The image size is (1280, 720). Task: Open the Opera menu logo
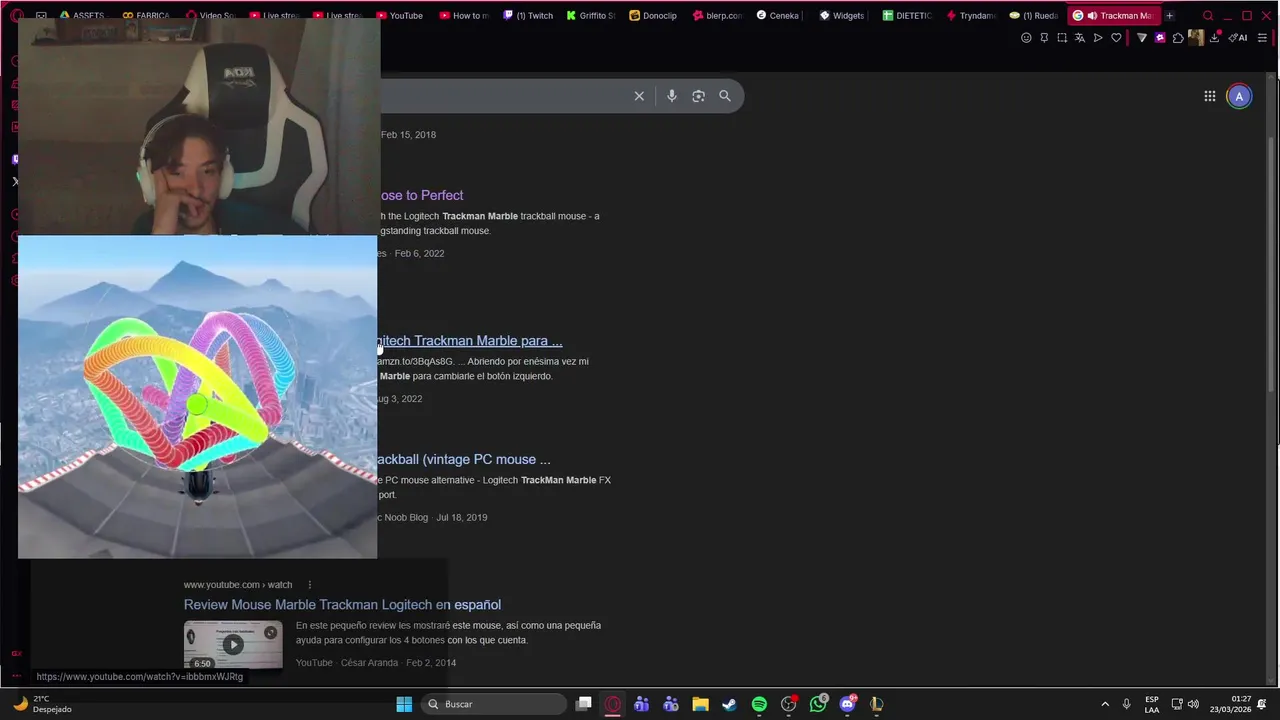(17, 16)
